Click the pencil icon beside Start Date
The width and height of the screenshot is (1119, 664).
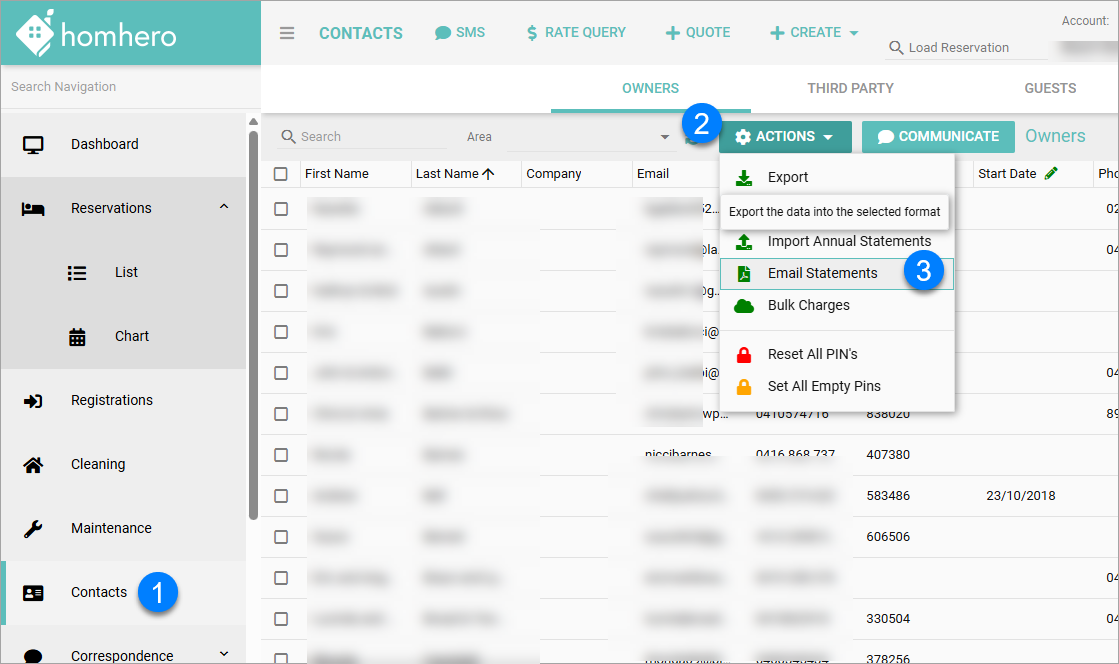pos(1050,174)
